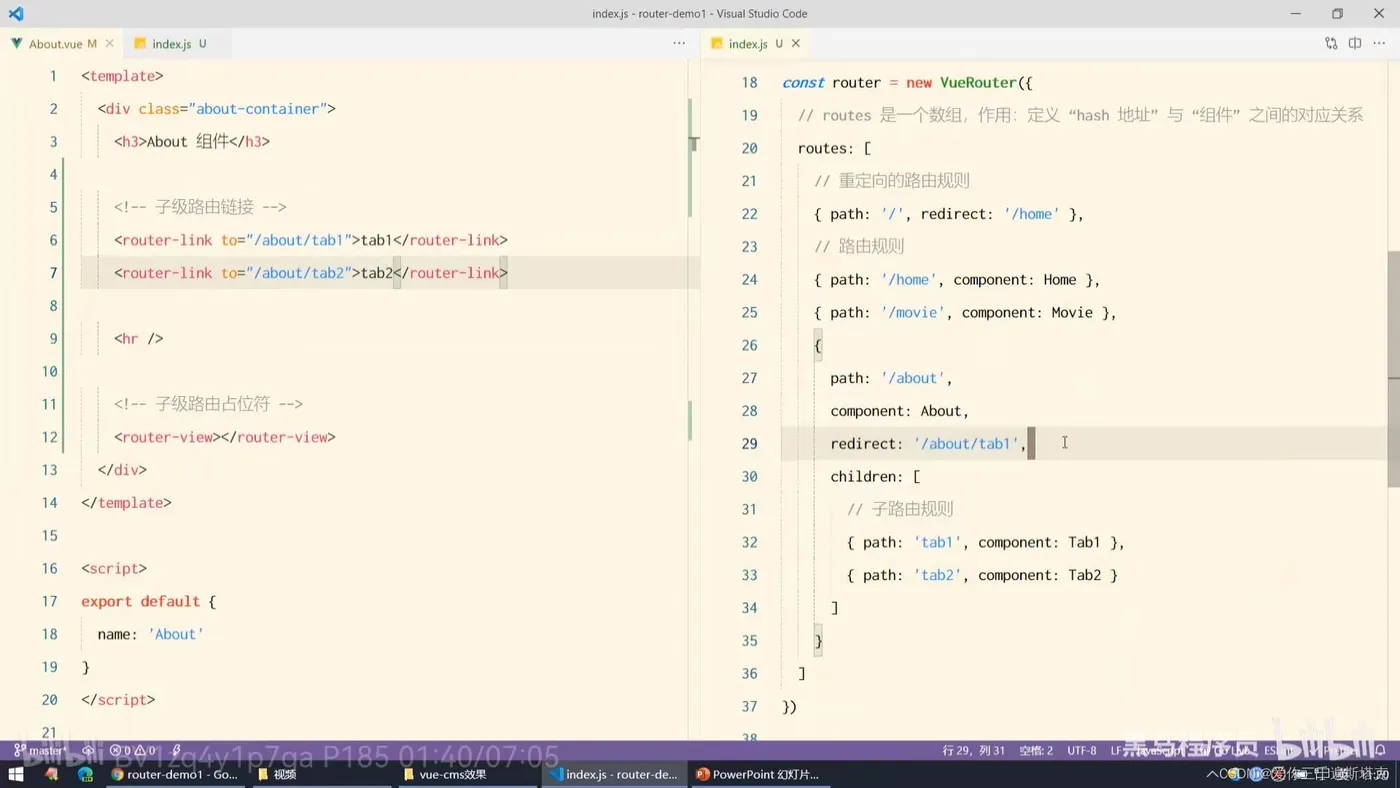The height and width of the screenshot is (788, 1400).
Task: Open the Windows Start menu
Action: (16, 774)
